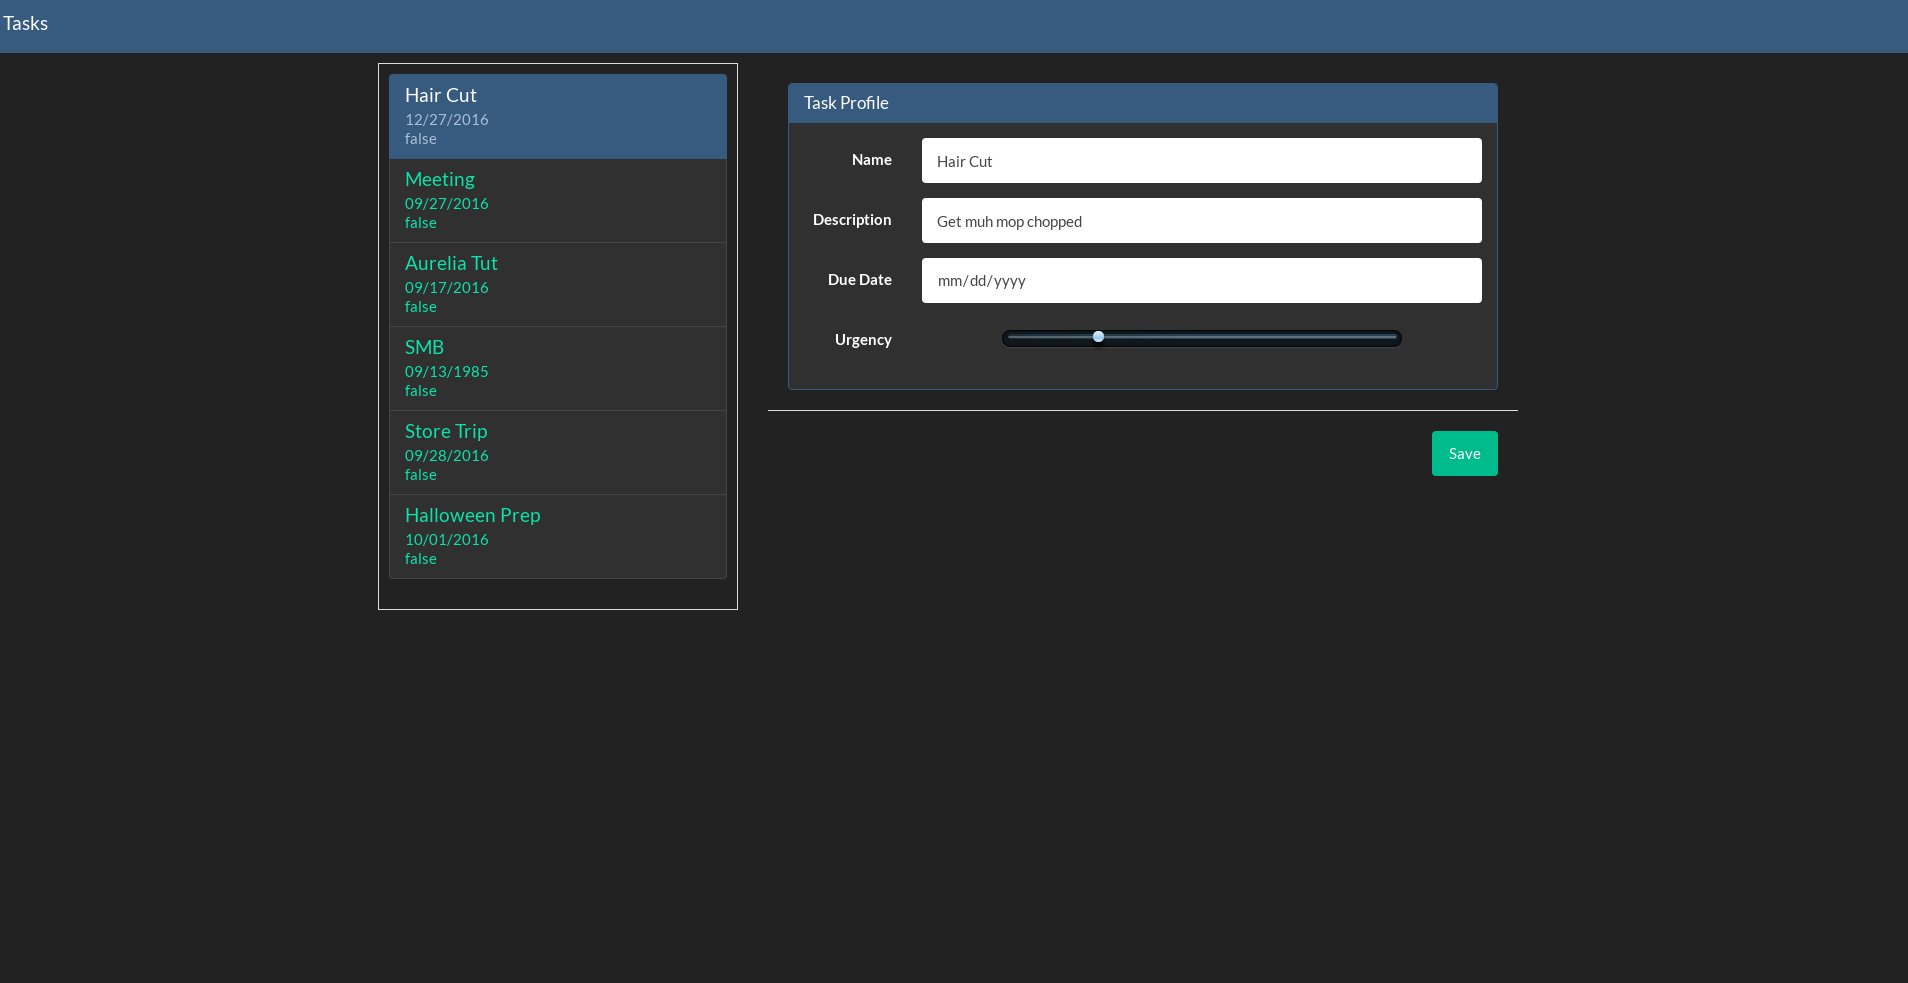Image resolution: width=1908 pixels, height=983 pixels.
Task: Select the Aurelia Tut task
Action: coord(558,284)
